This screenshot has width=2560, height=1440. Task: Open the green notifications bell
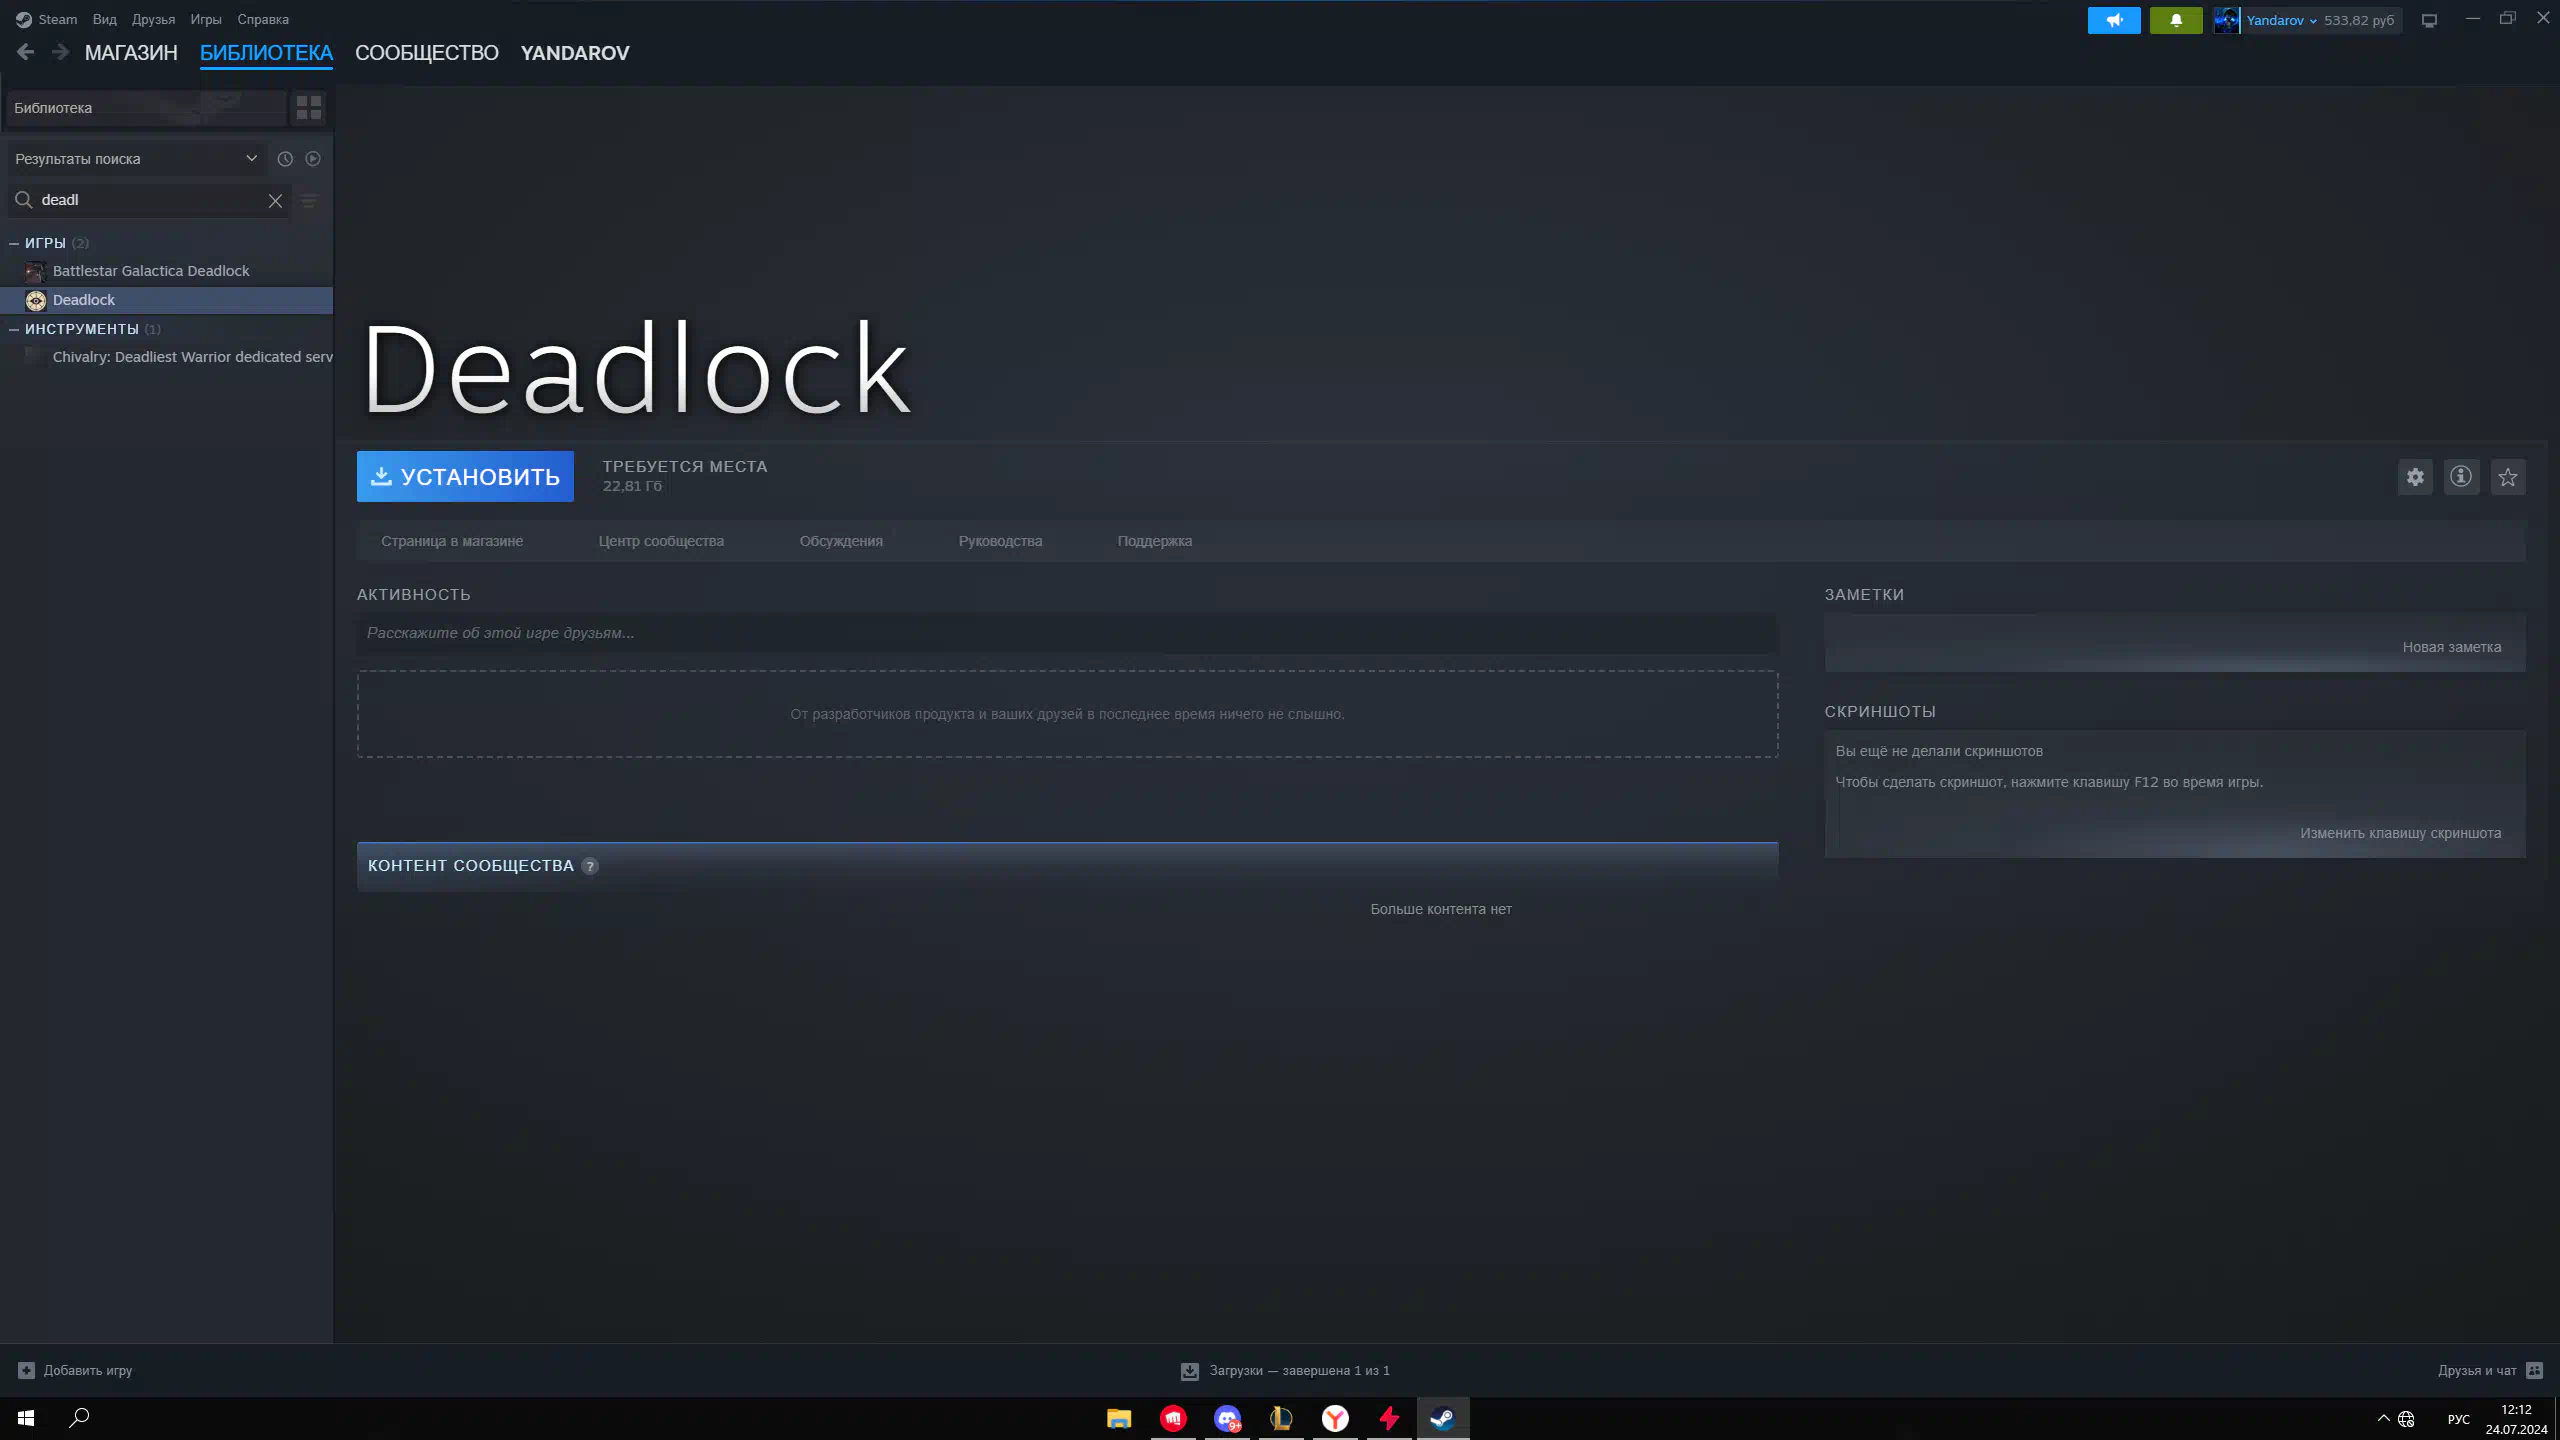[2176, 20]
